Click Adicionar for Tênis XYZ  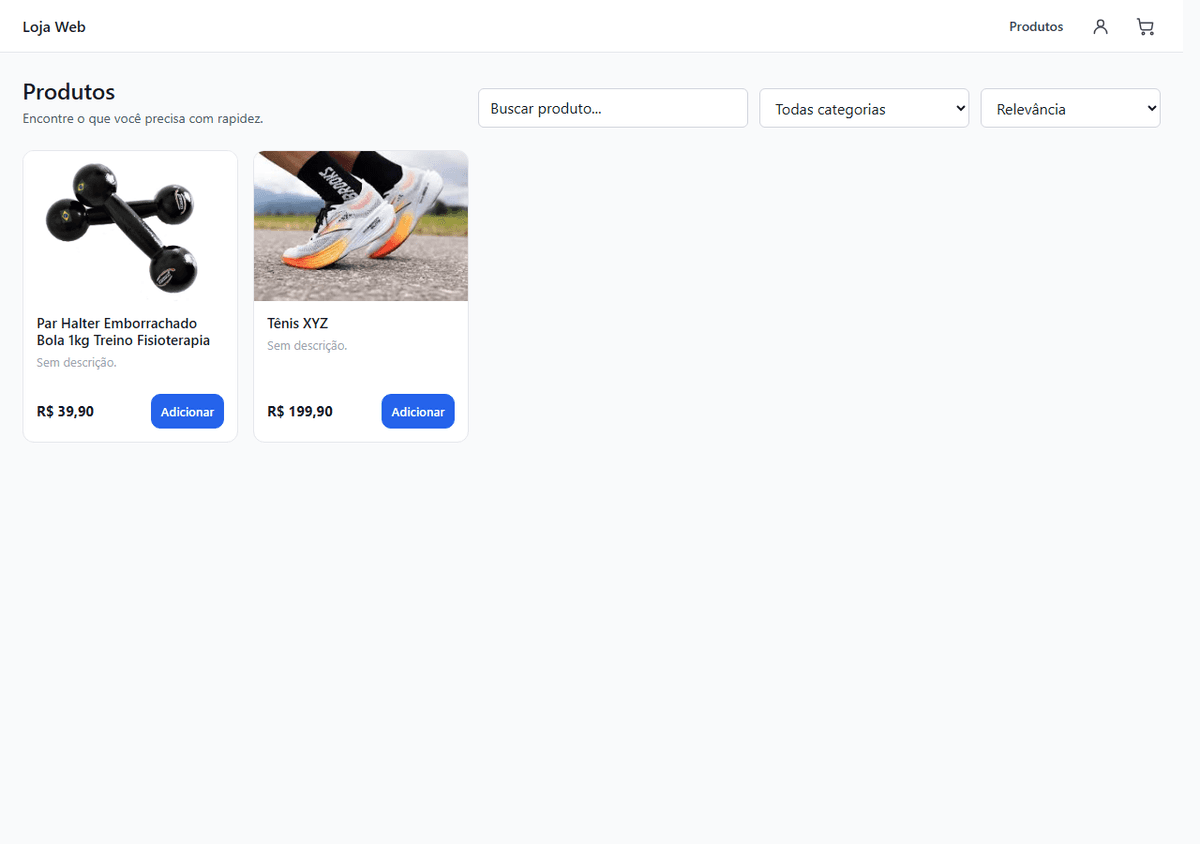[417, 411]
